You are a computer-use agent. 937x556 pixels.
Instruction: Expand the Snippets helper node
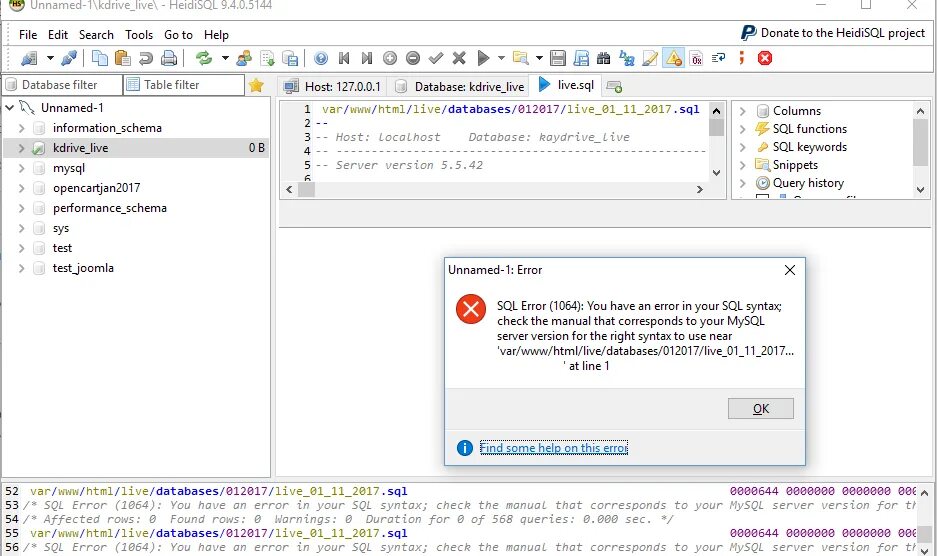click(742, 165)
